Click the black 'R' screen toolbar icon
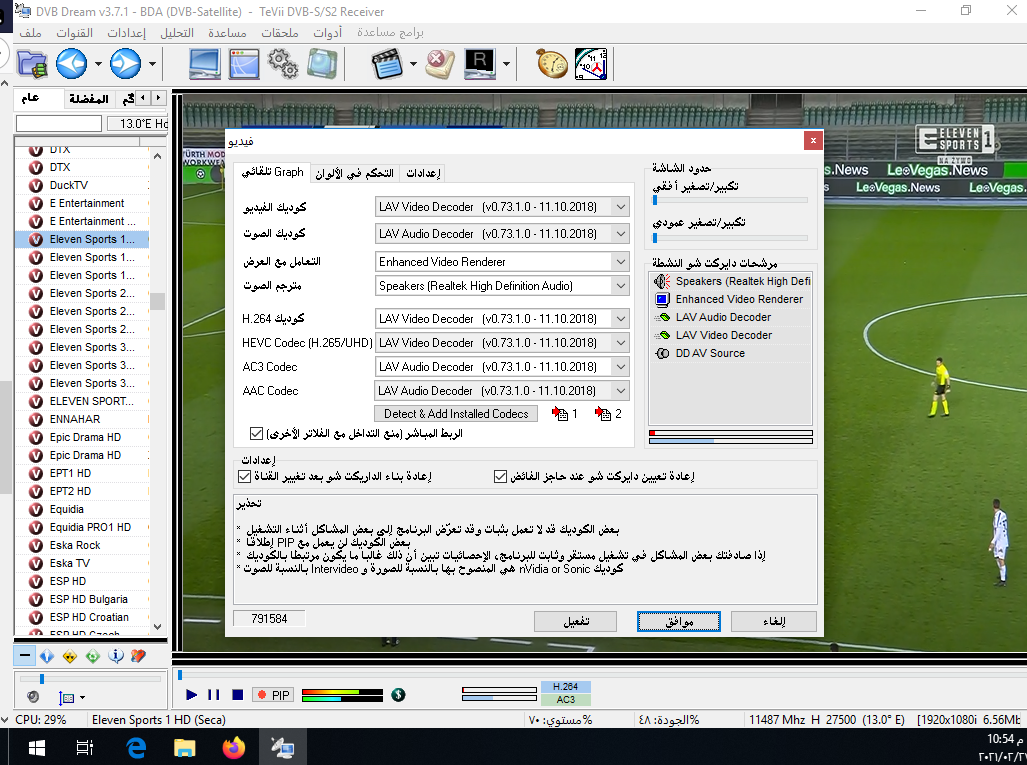The height and width of the screenshot is (765, 1027). tap(480, 64)
